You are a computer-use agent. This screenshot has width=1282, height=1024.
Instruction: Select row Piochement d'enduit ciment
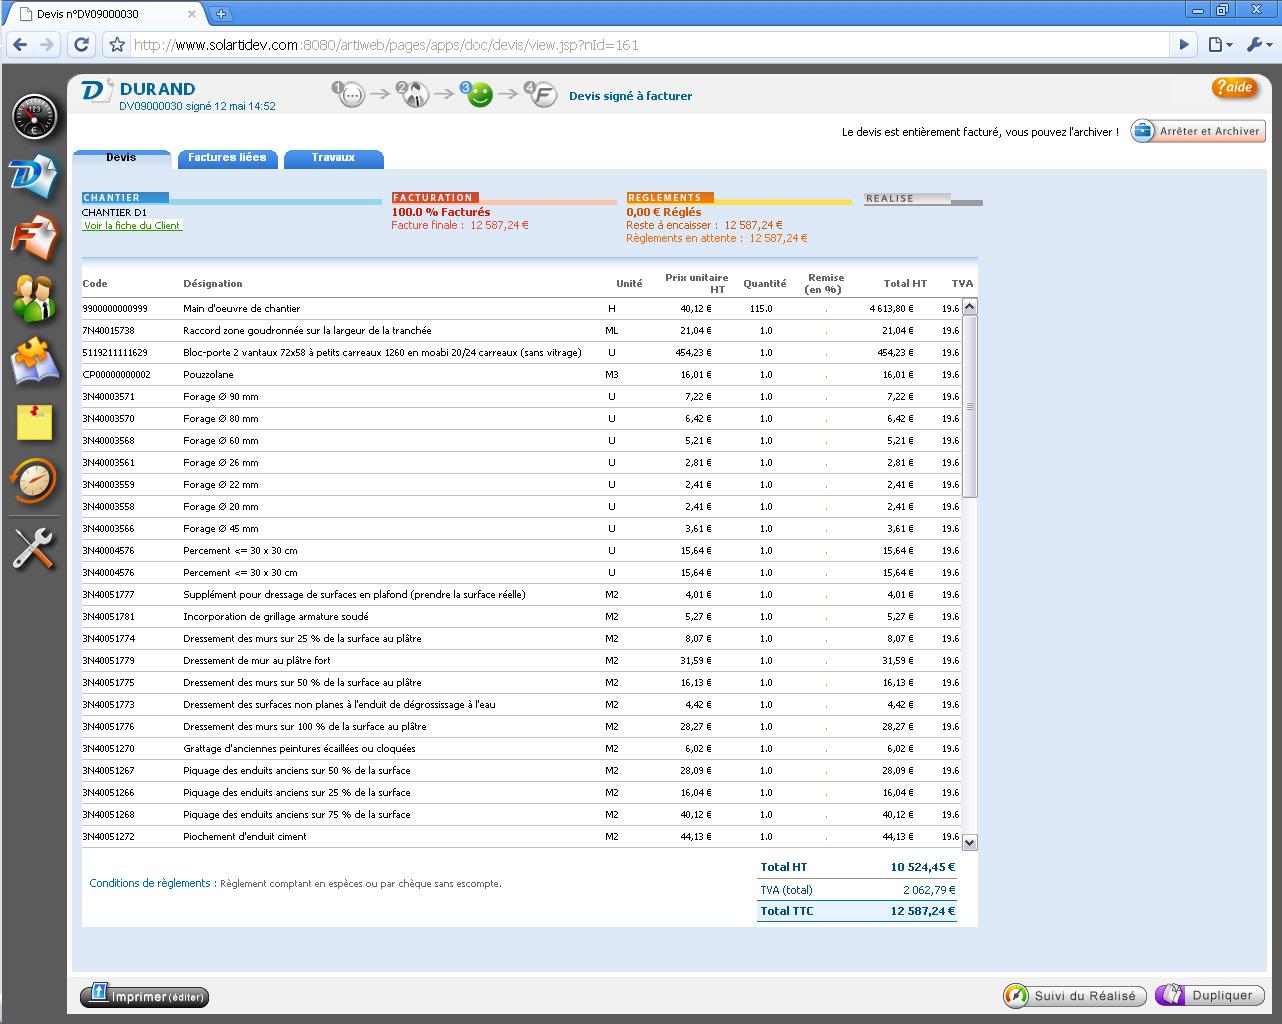pyautogui.click(x=521, y=837)
